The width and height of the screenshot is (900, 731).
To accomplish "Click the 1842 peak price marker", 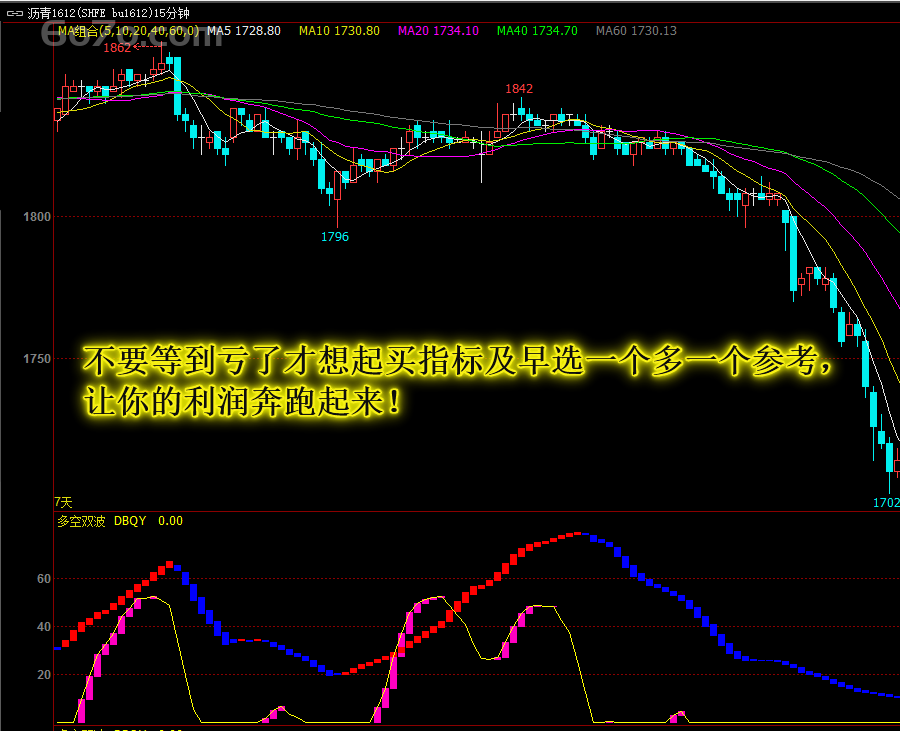I will (x=519, y=89).
